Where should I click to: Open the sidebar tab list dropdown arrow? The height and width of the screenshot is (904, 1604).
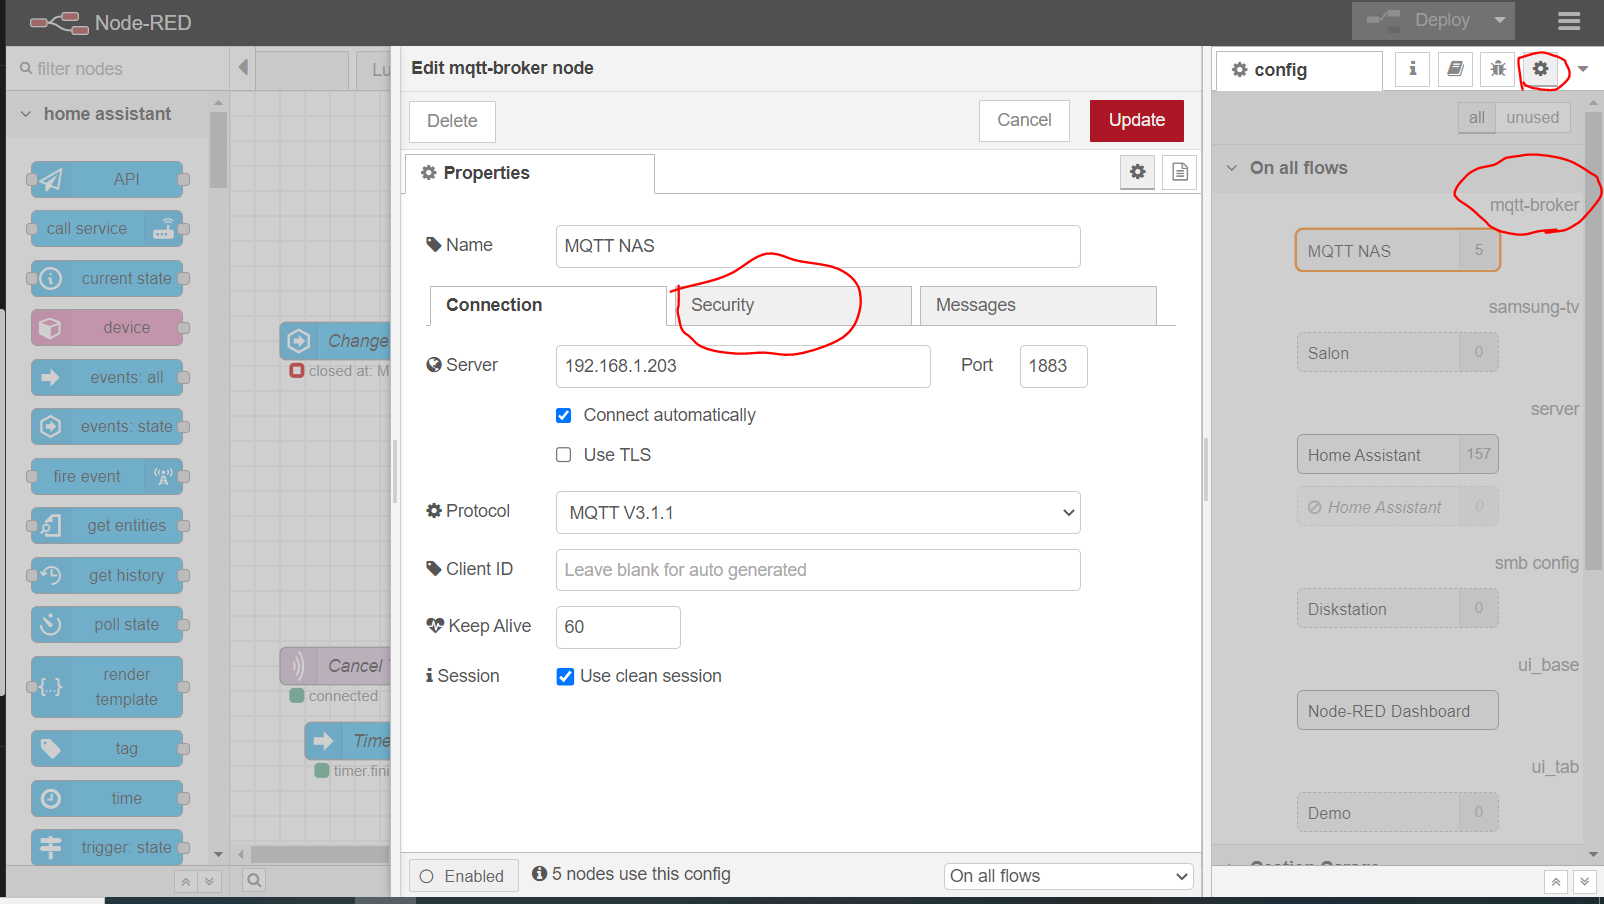tap(1583, 69)
